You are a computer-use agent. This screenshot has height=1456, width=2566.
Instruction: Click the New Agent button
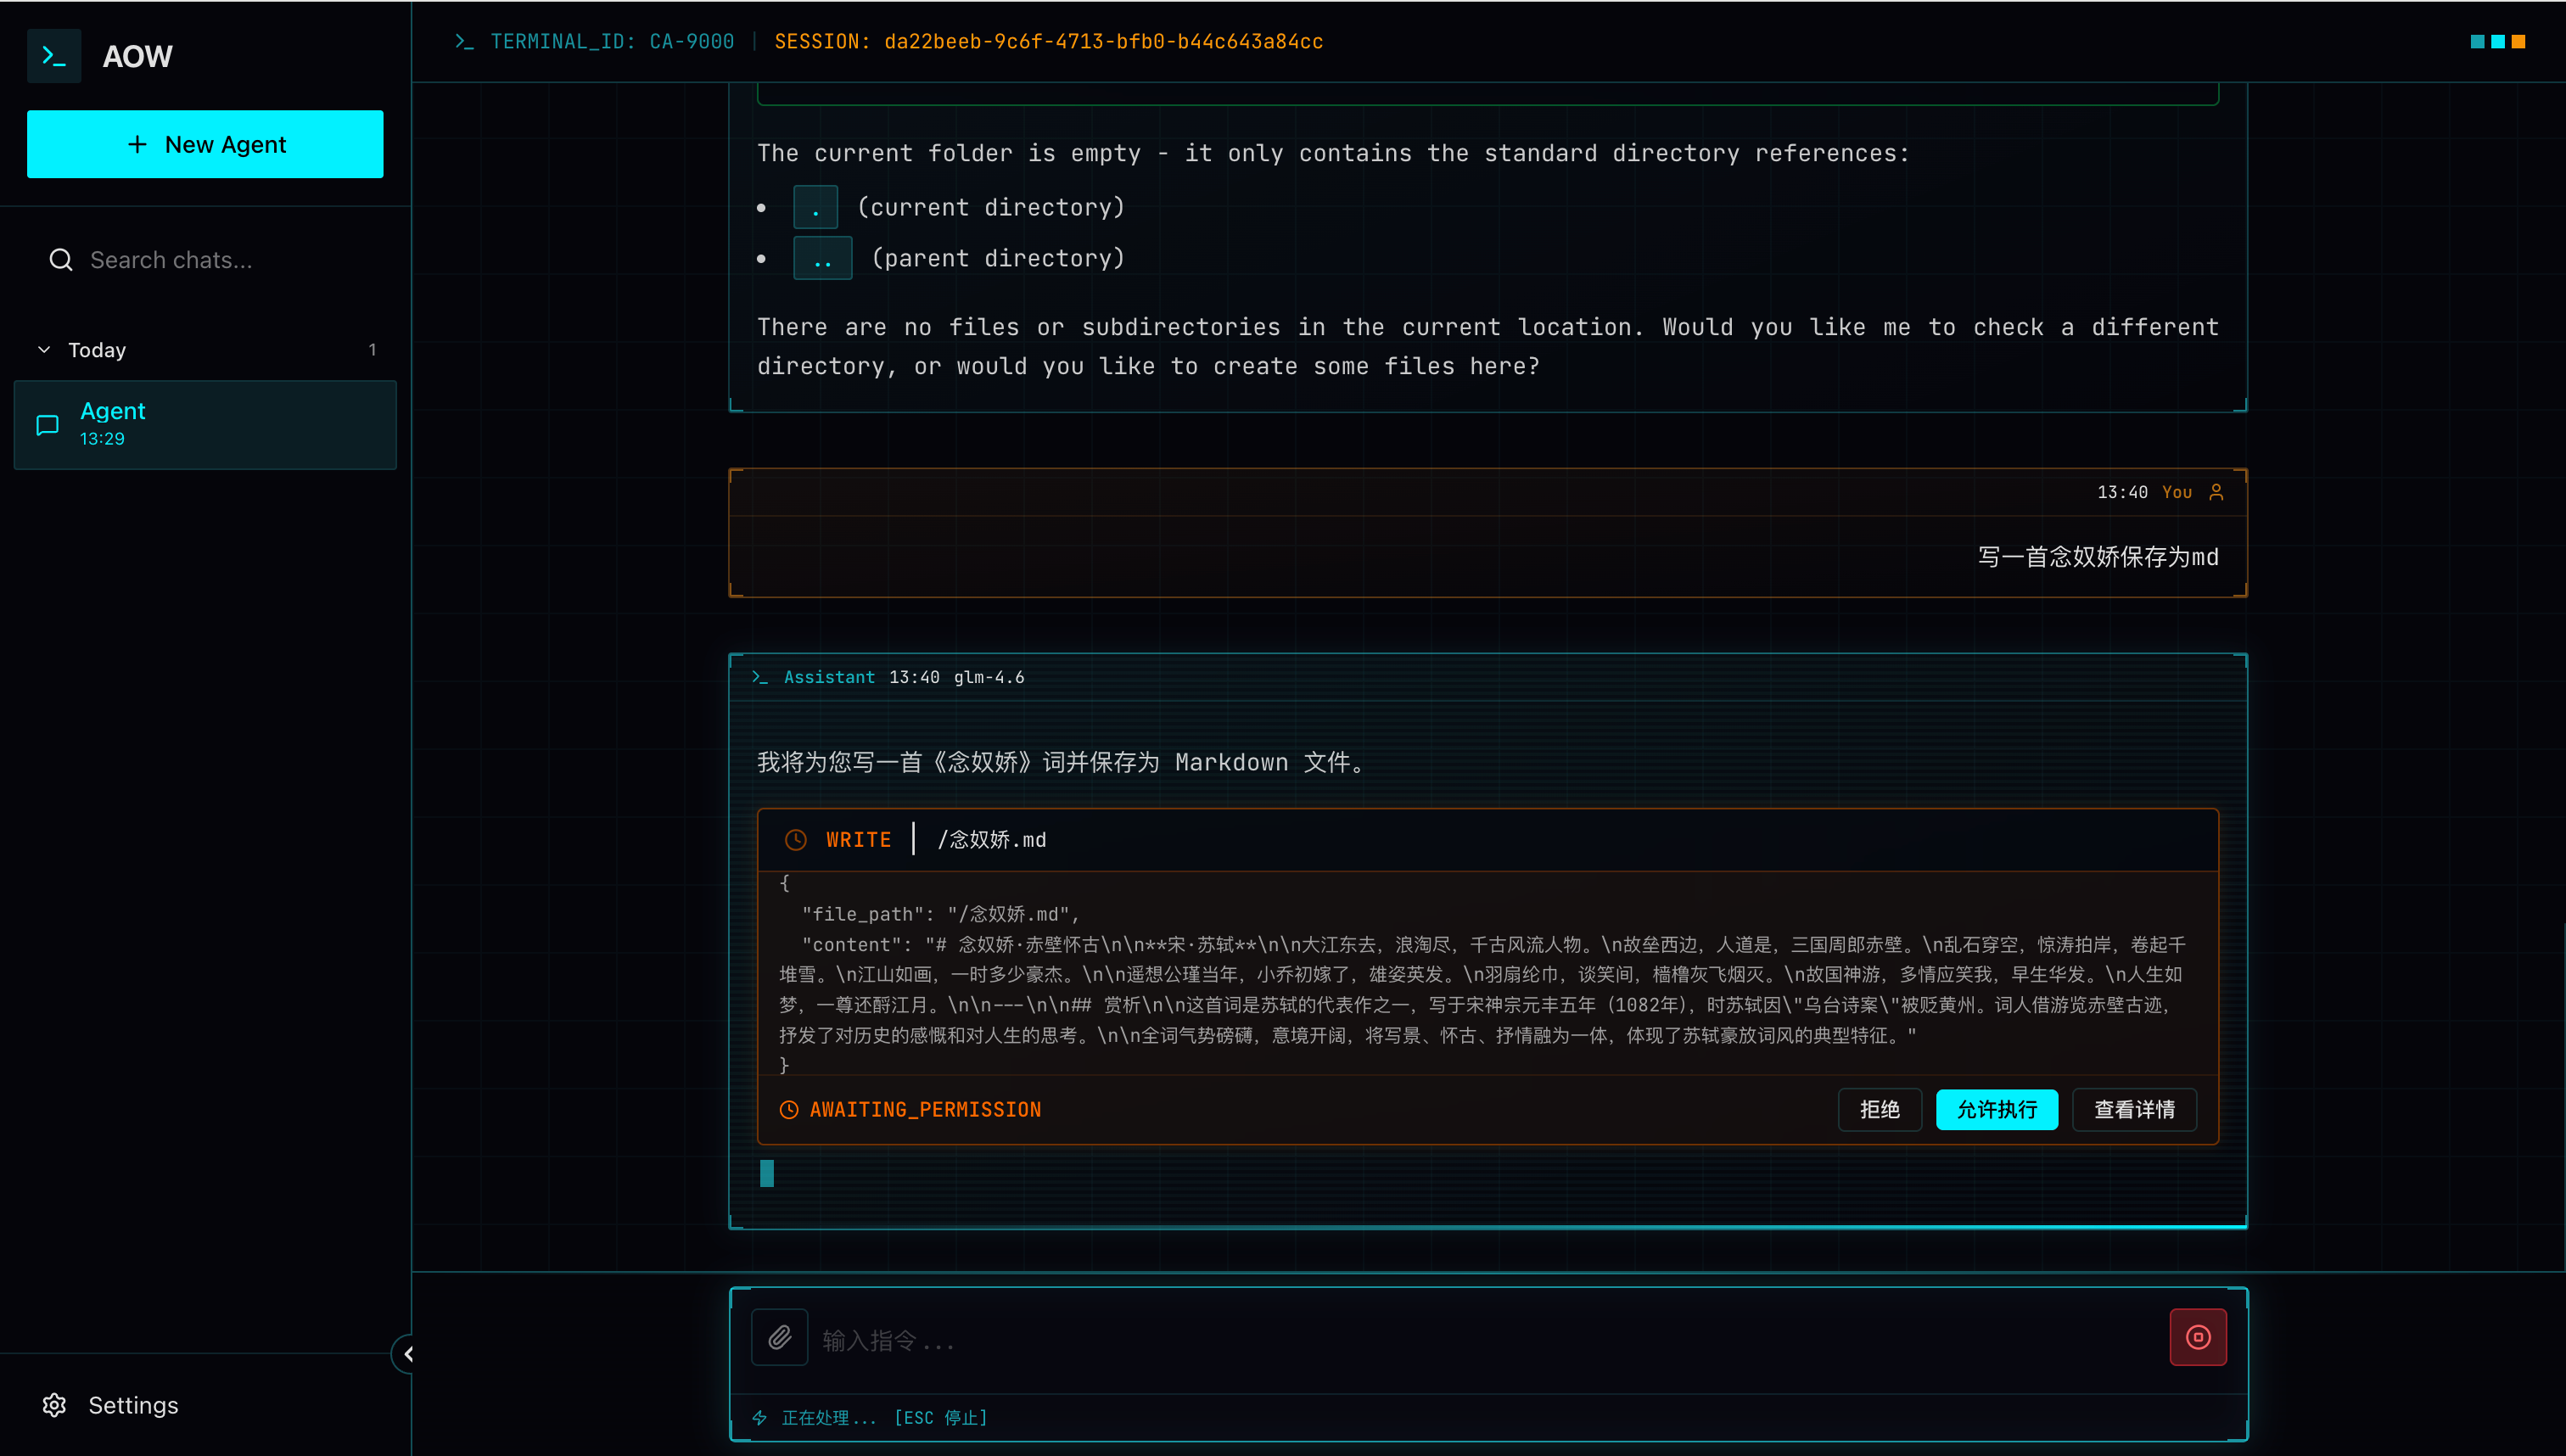205,144
